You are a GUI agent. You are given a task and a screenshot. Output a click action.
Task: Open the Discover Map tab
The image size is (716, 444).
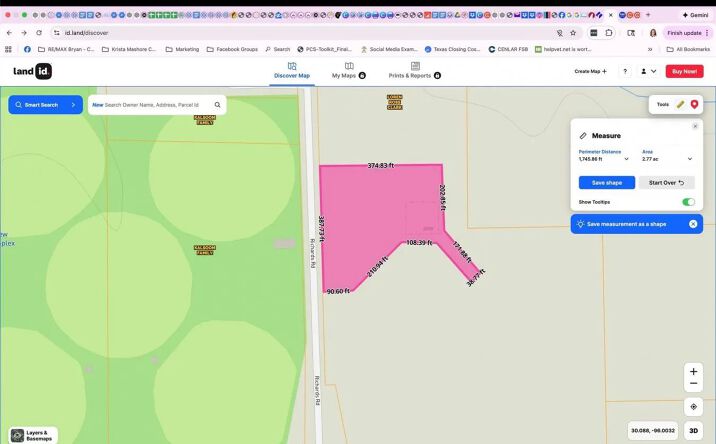click(x=292, y=71)
